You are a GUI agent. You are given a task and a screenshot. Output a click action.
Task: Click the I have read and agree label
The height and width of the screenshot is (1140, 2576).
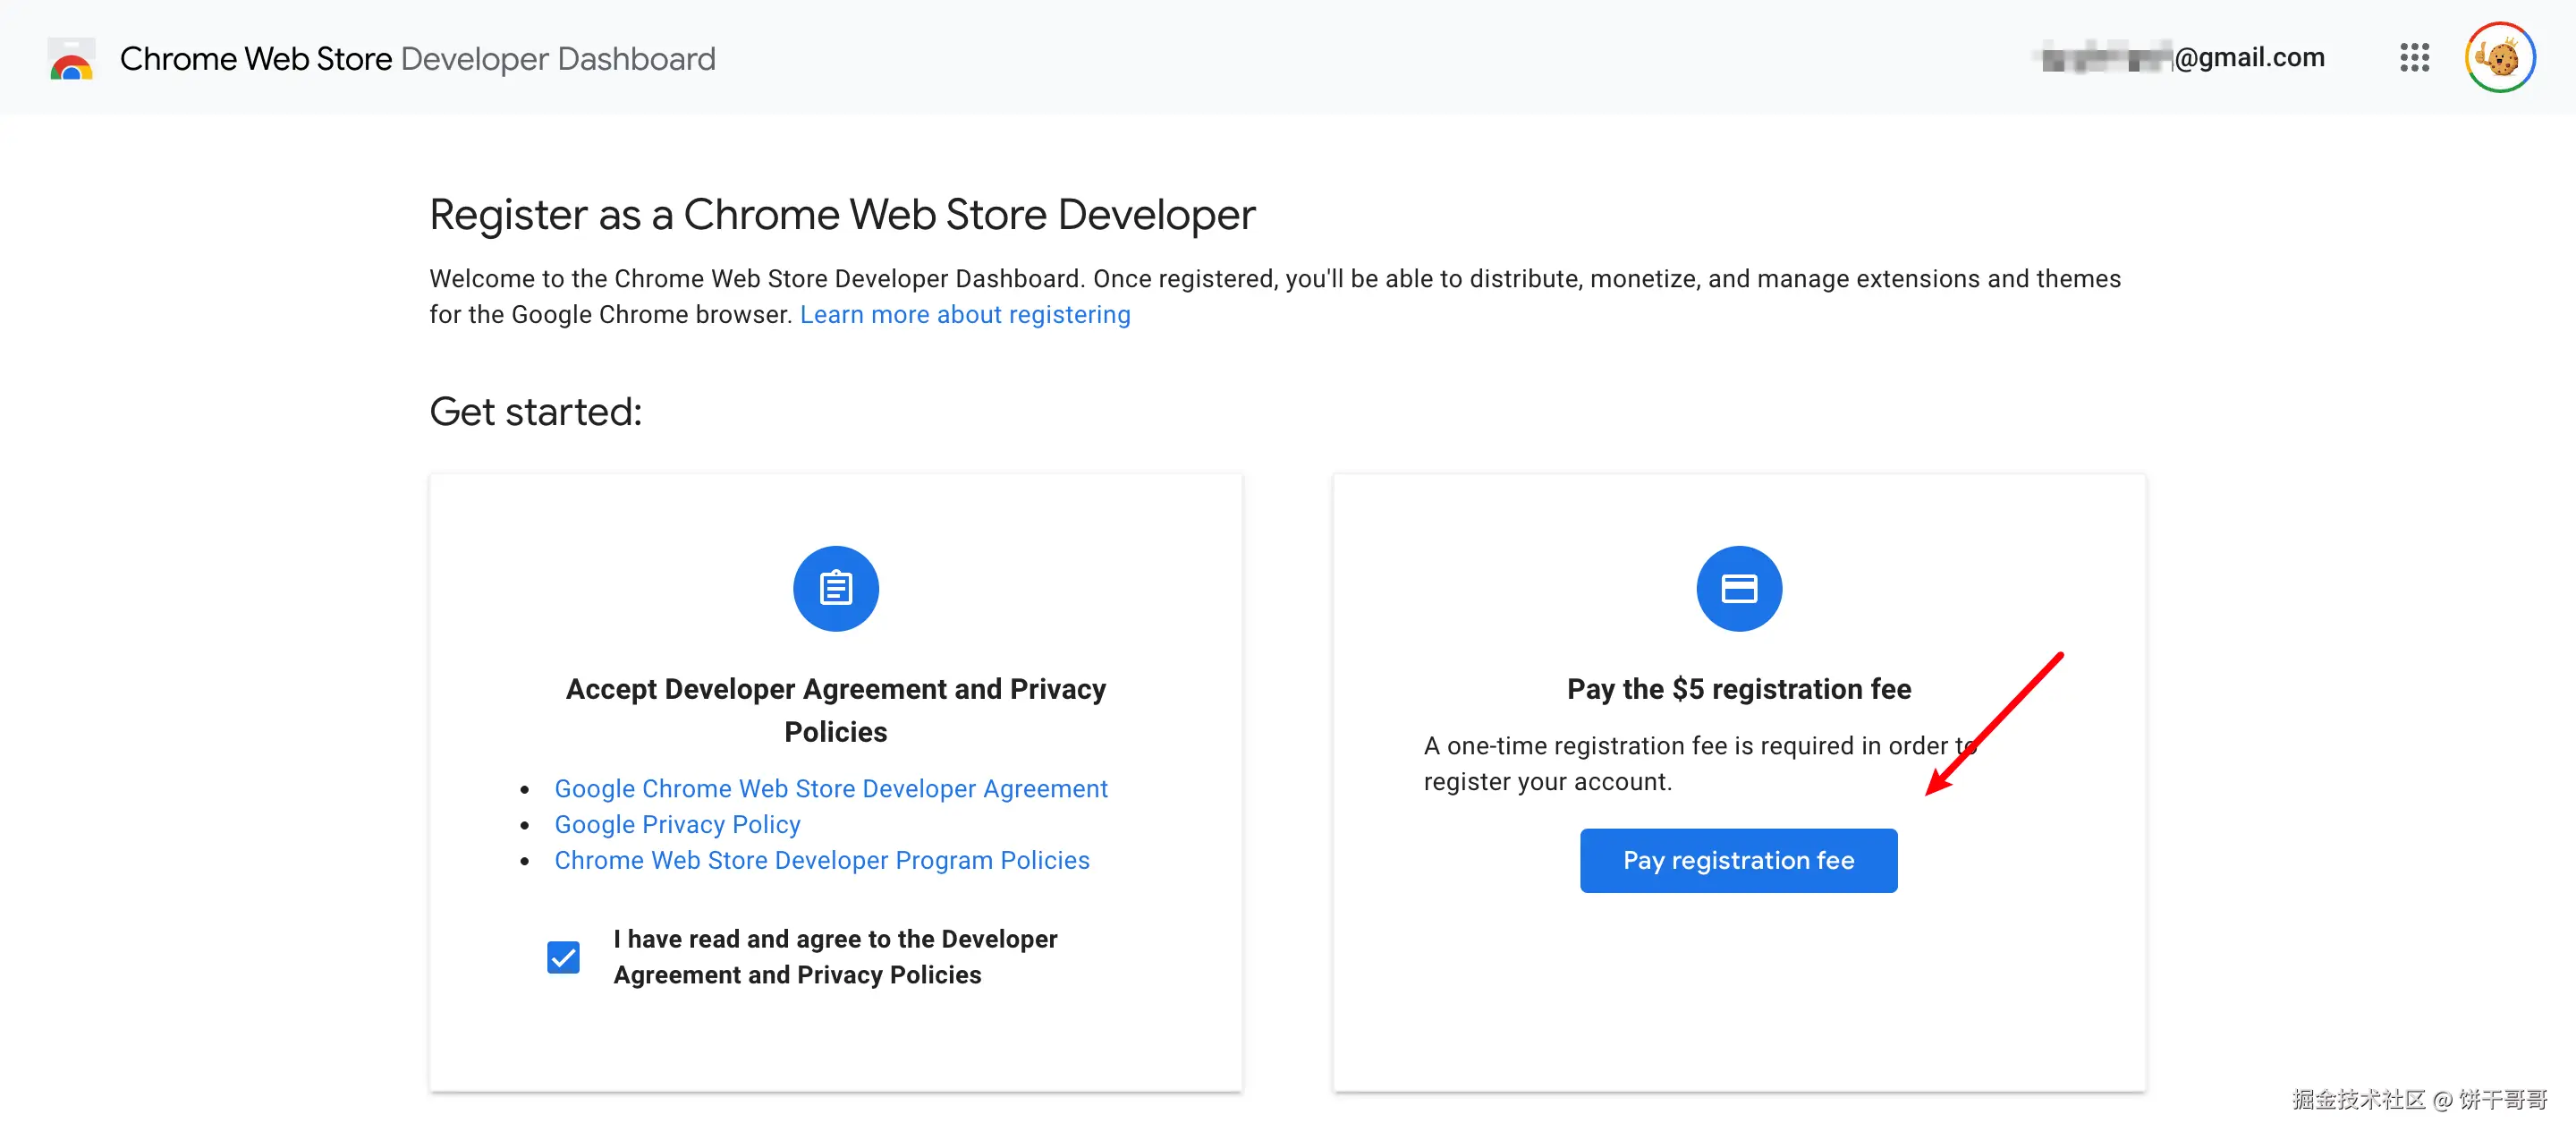[x=834, y=957]
